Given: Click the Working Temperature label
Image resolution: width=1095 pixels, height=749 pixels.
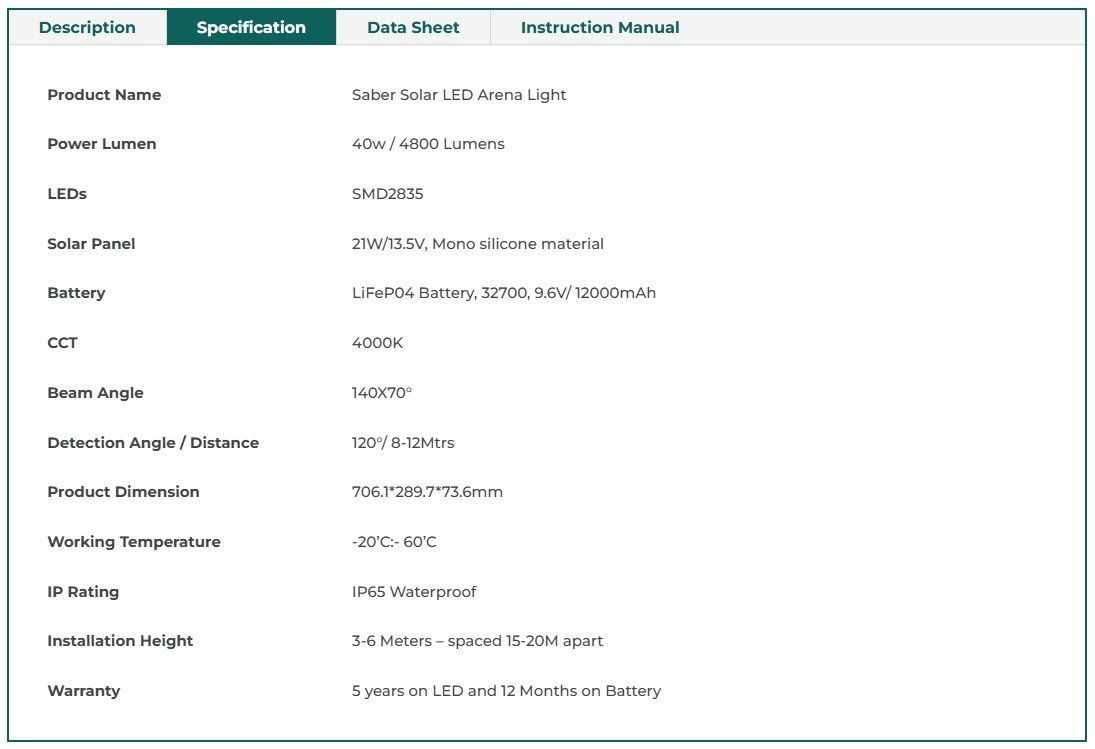Looking at the screenshot, I should 134,542.
